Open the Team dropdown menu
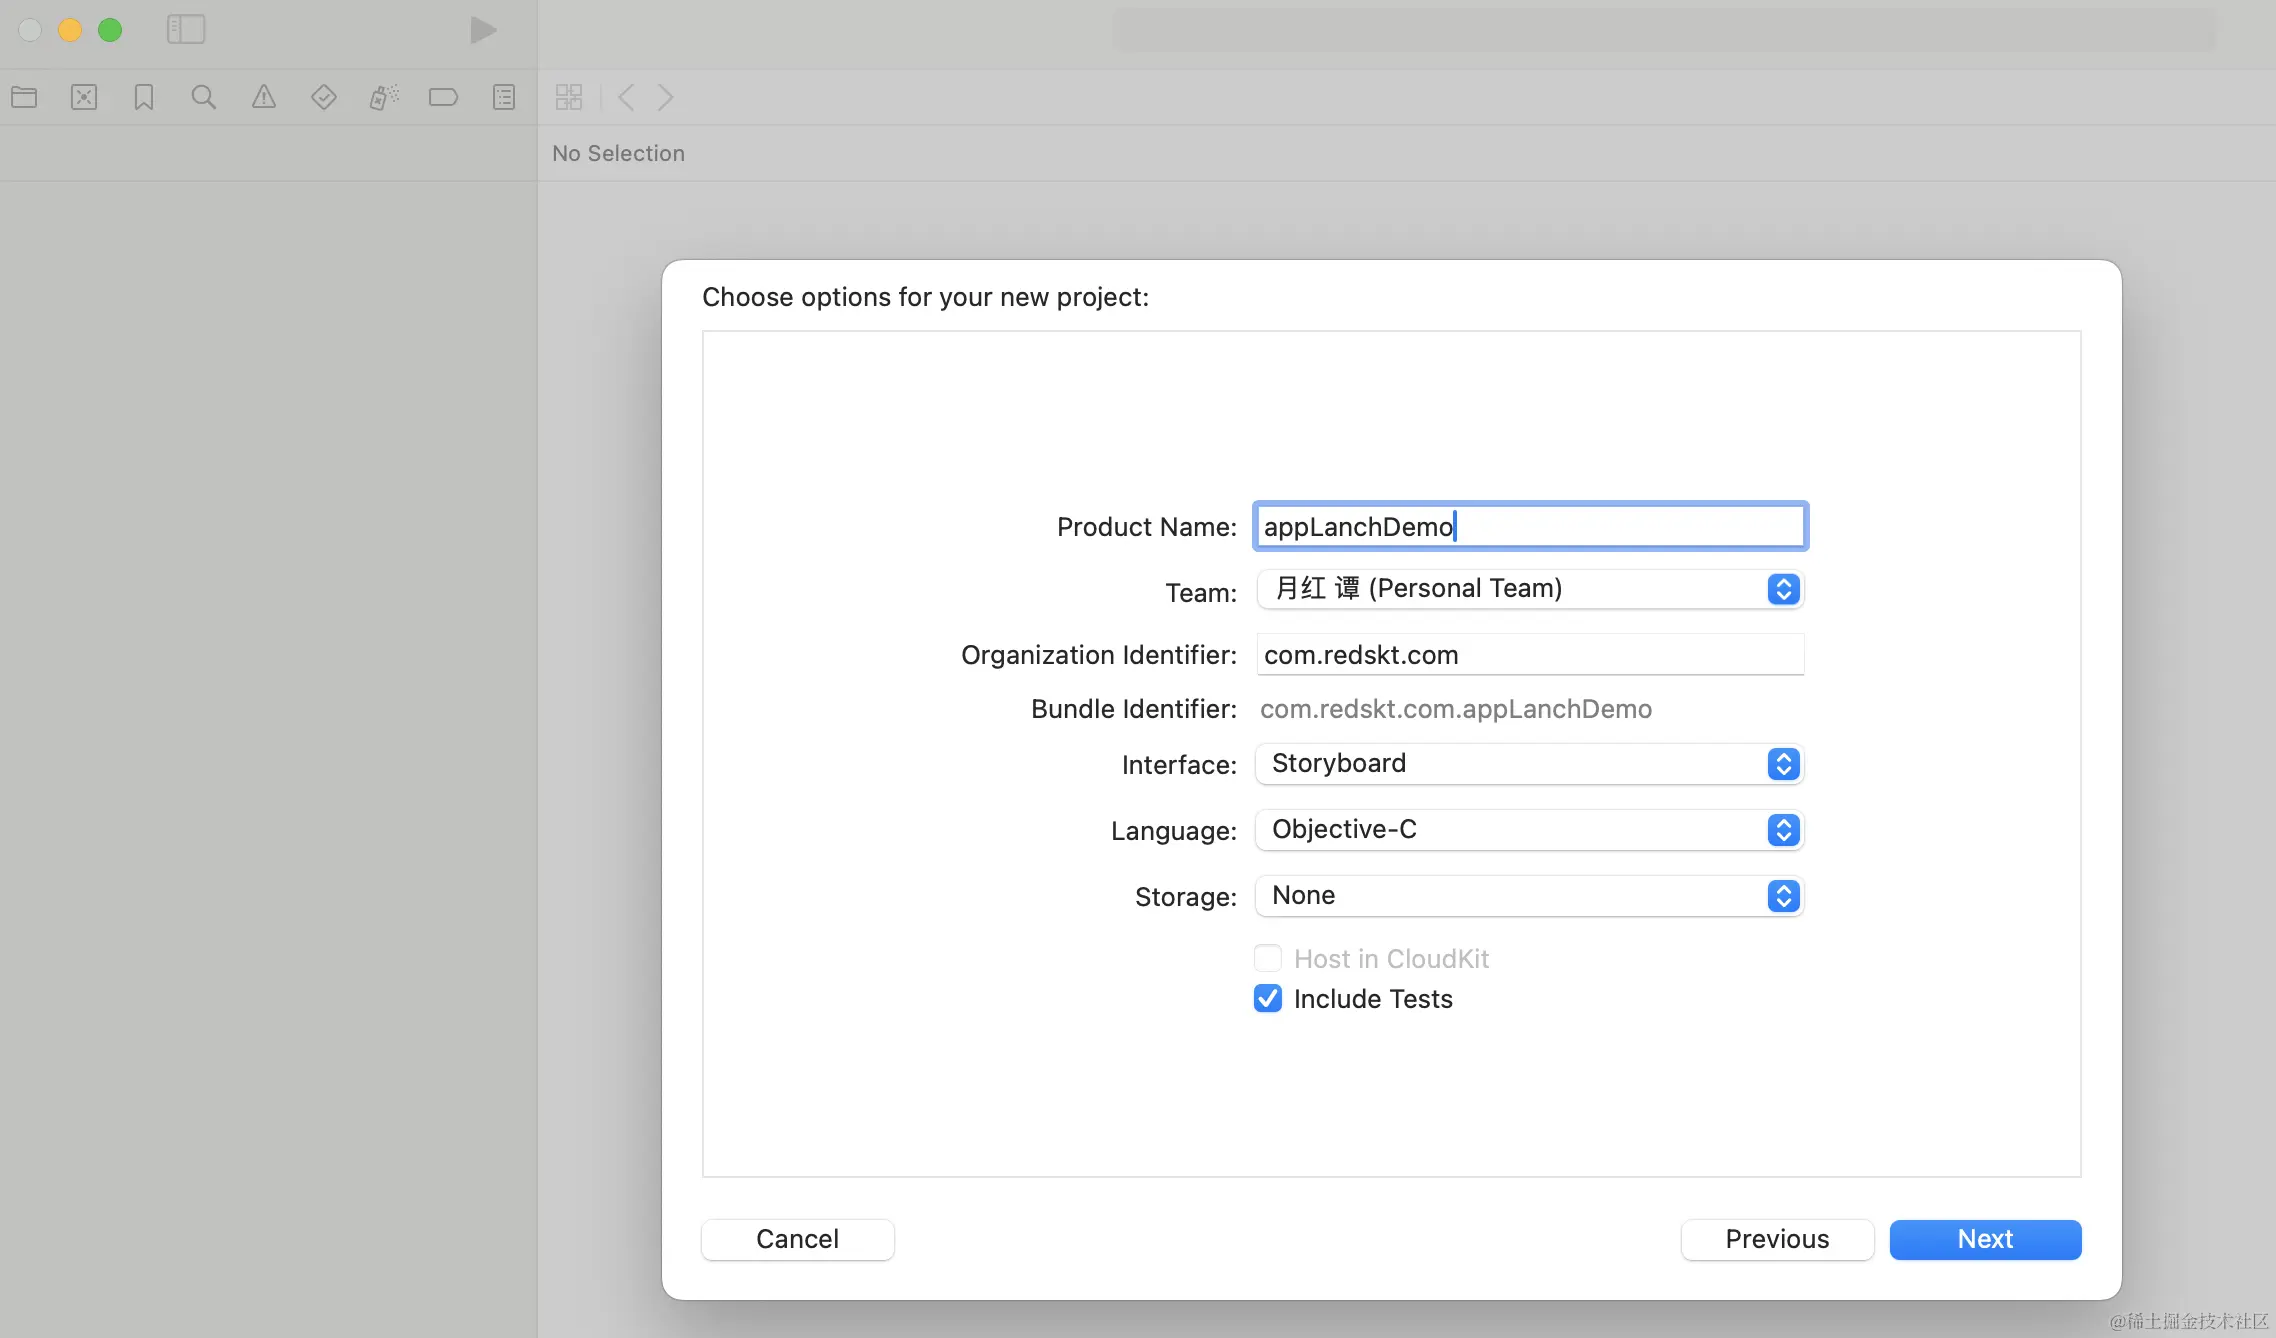Image resolution: width=2276 pixels, height=1338 pixels. (x=1529, y=589)
